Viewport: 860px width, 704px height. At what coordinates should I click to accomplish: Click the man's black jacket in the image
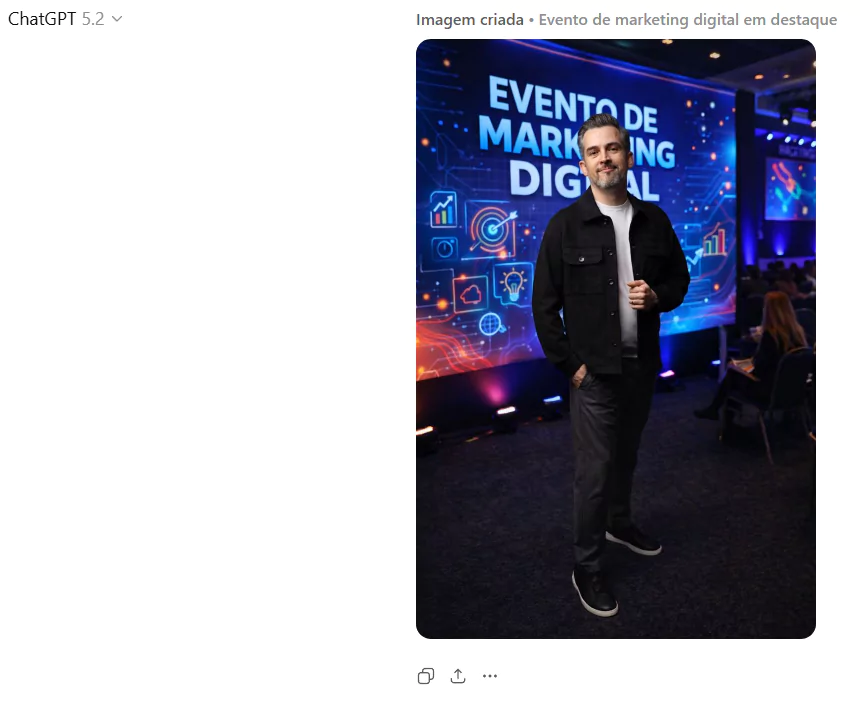(x=609, y=282)
